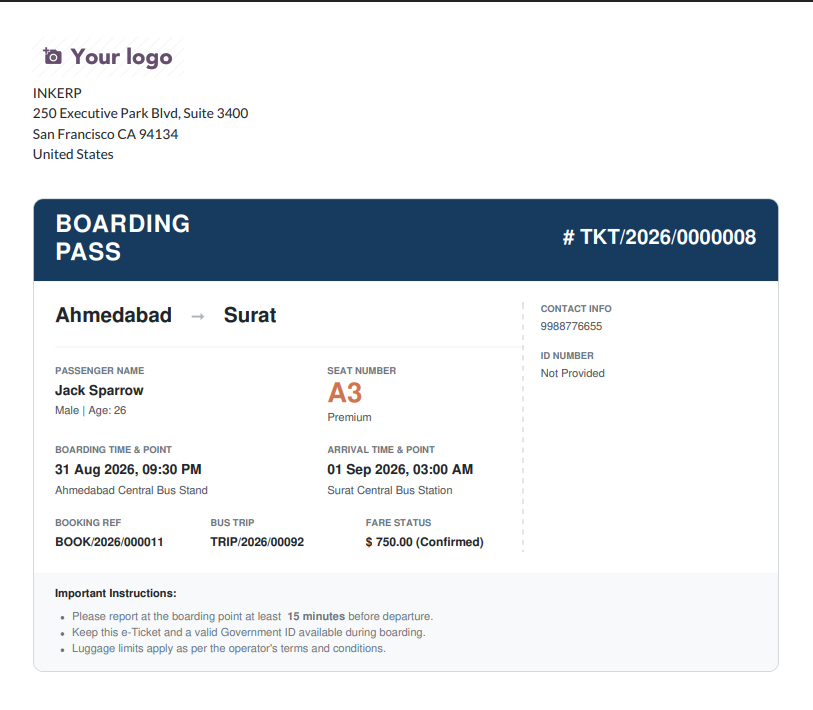This screenshot has width=813, height=710.
Task: Click the camera icon in logo placeholder
Action: click(52, 56)
